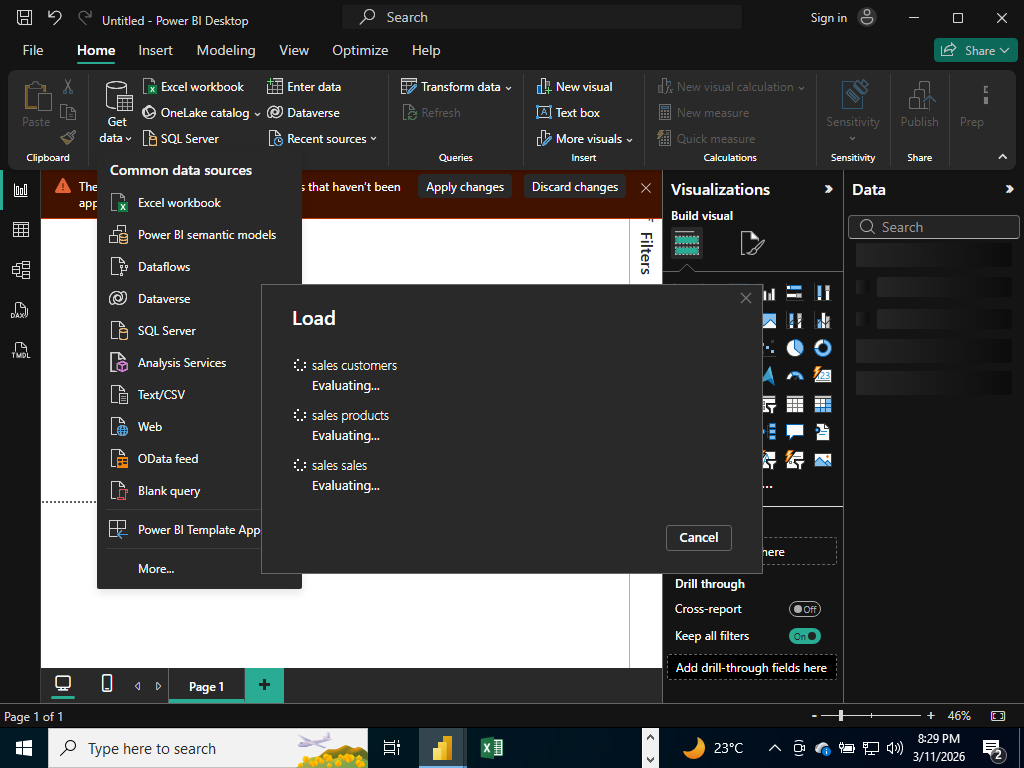Open the File menu

point(33,50)
